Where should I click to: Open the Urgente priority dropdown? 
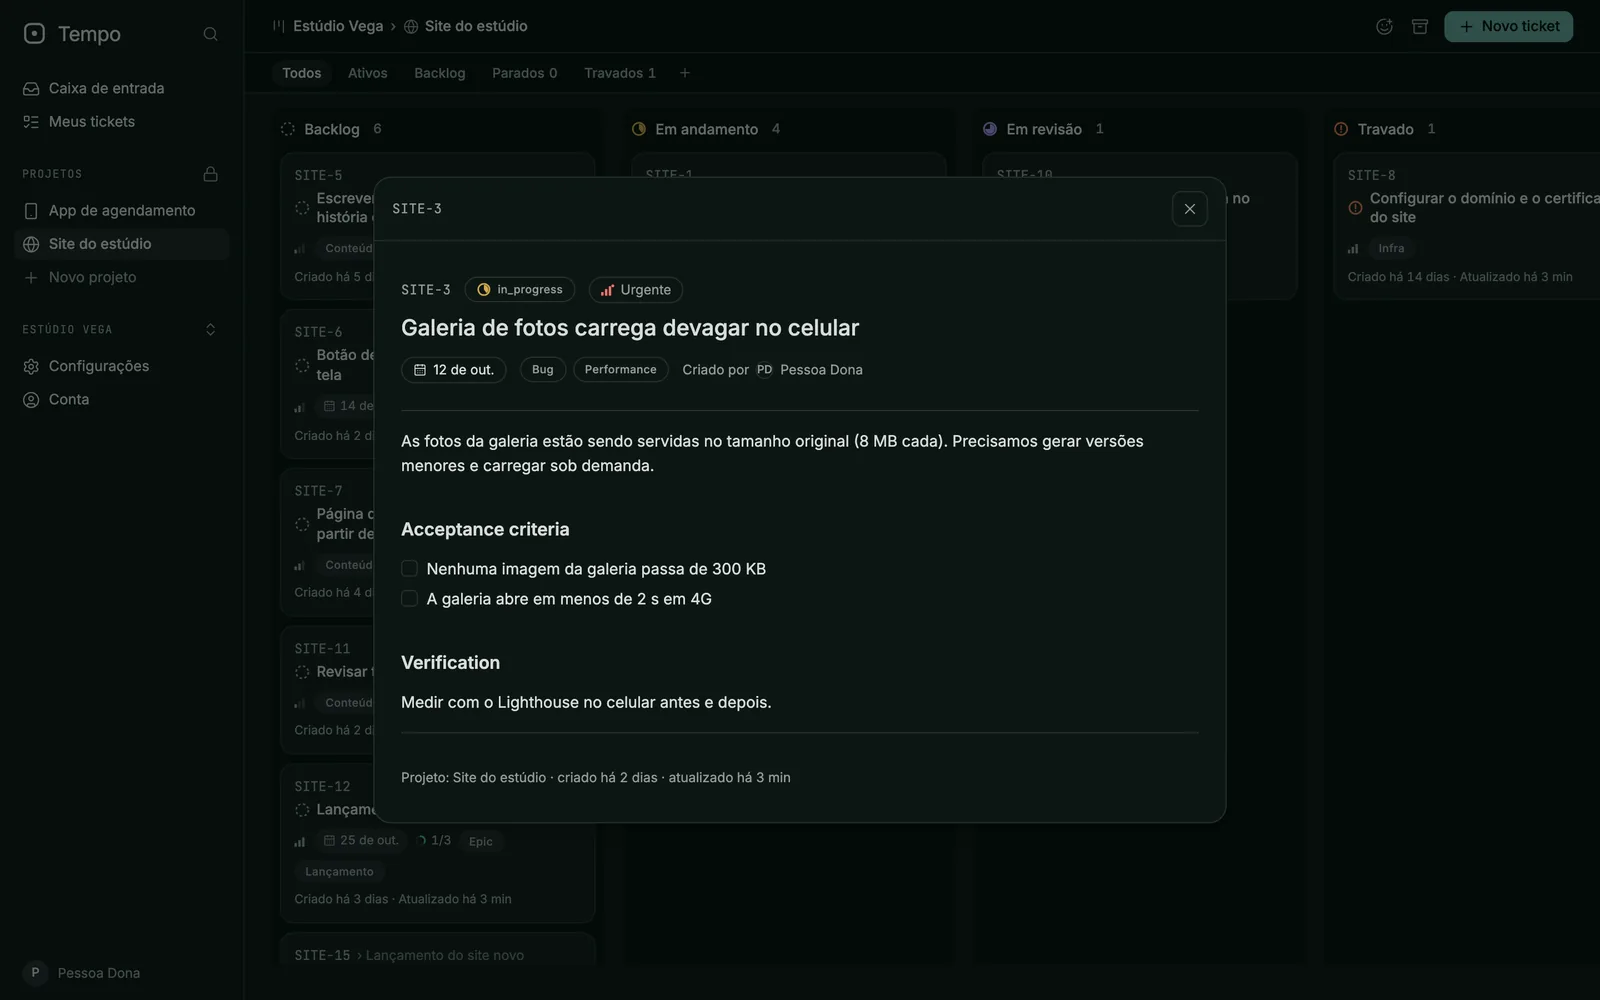[x=636, y=290]
